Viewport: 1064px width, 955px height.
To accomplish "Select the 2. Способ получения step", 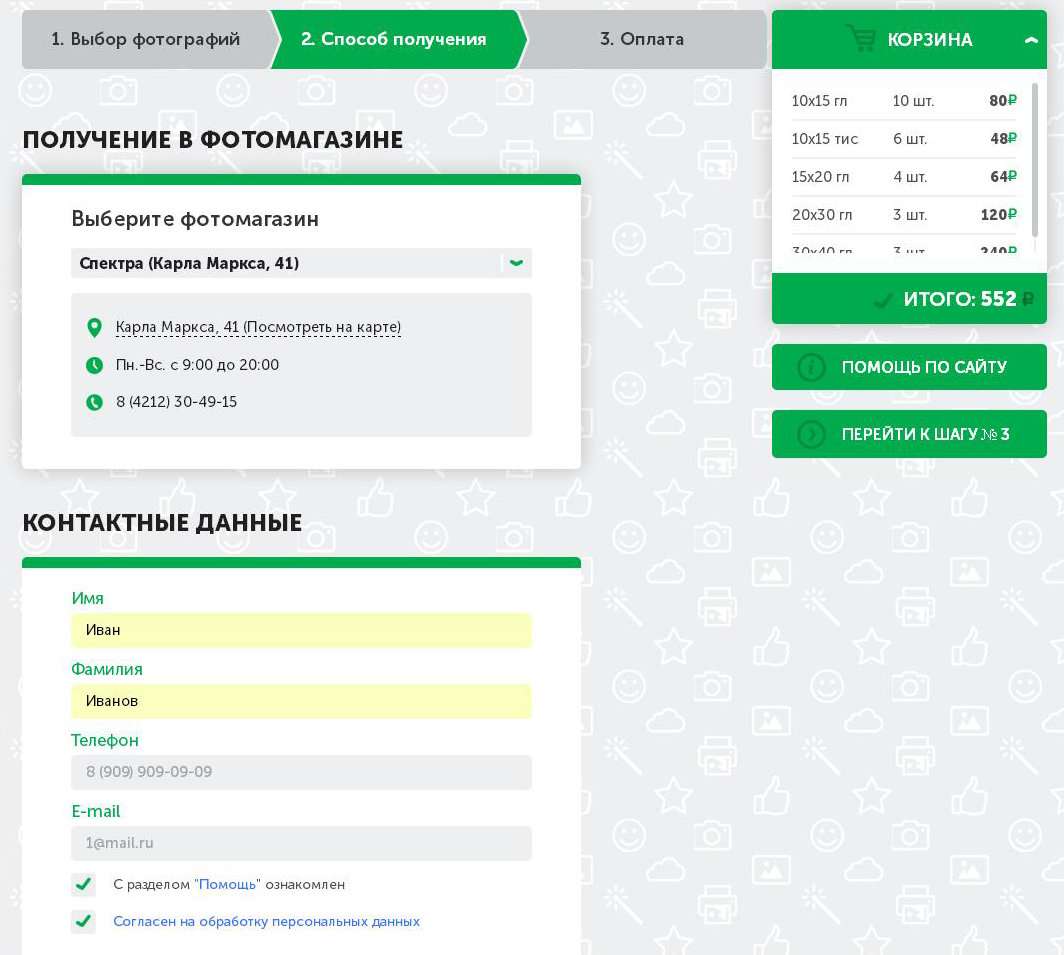I will 394,39.
